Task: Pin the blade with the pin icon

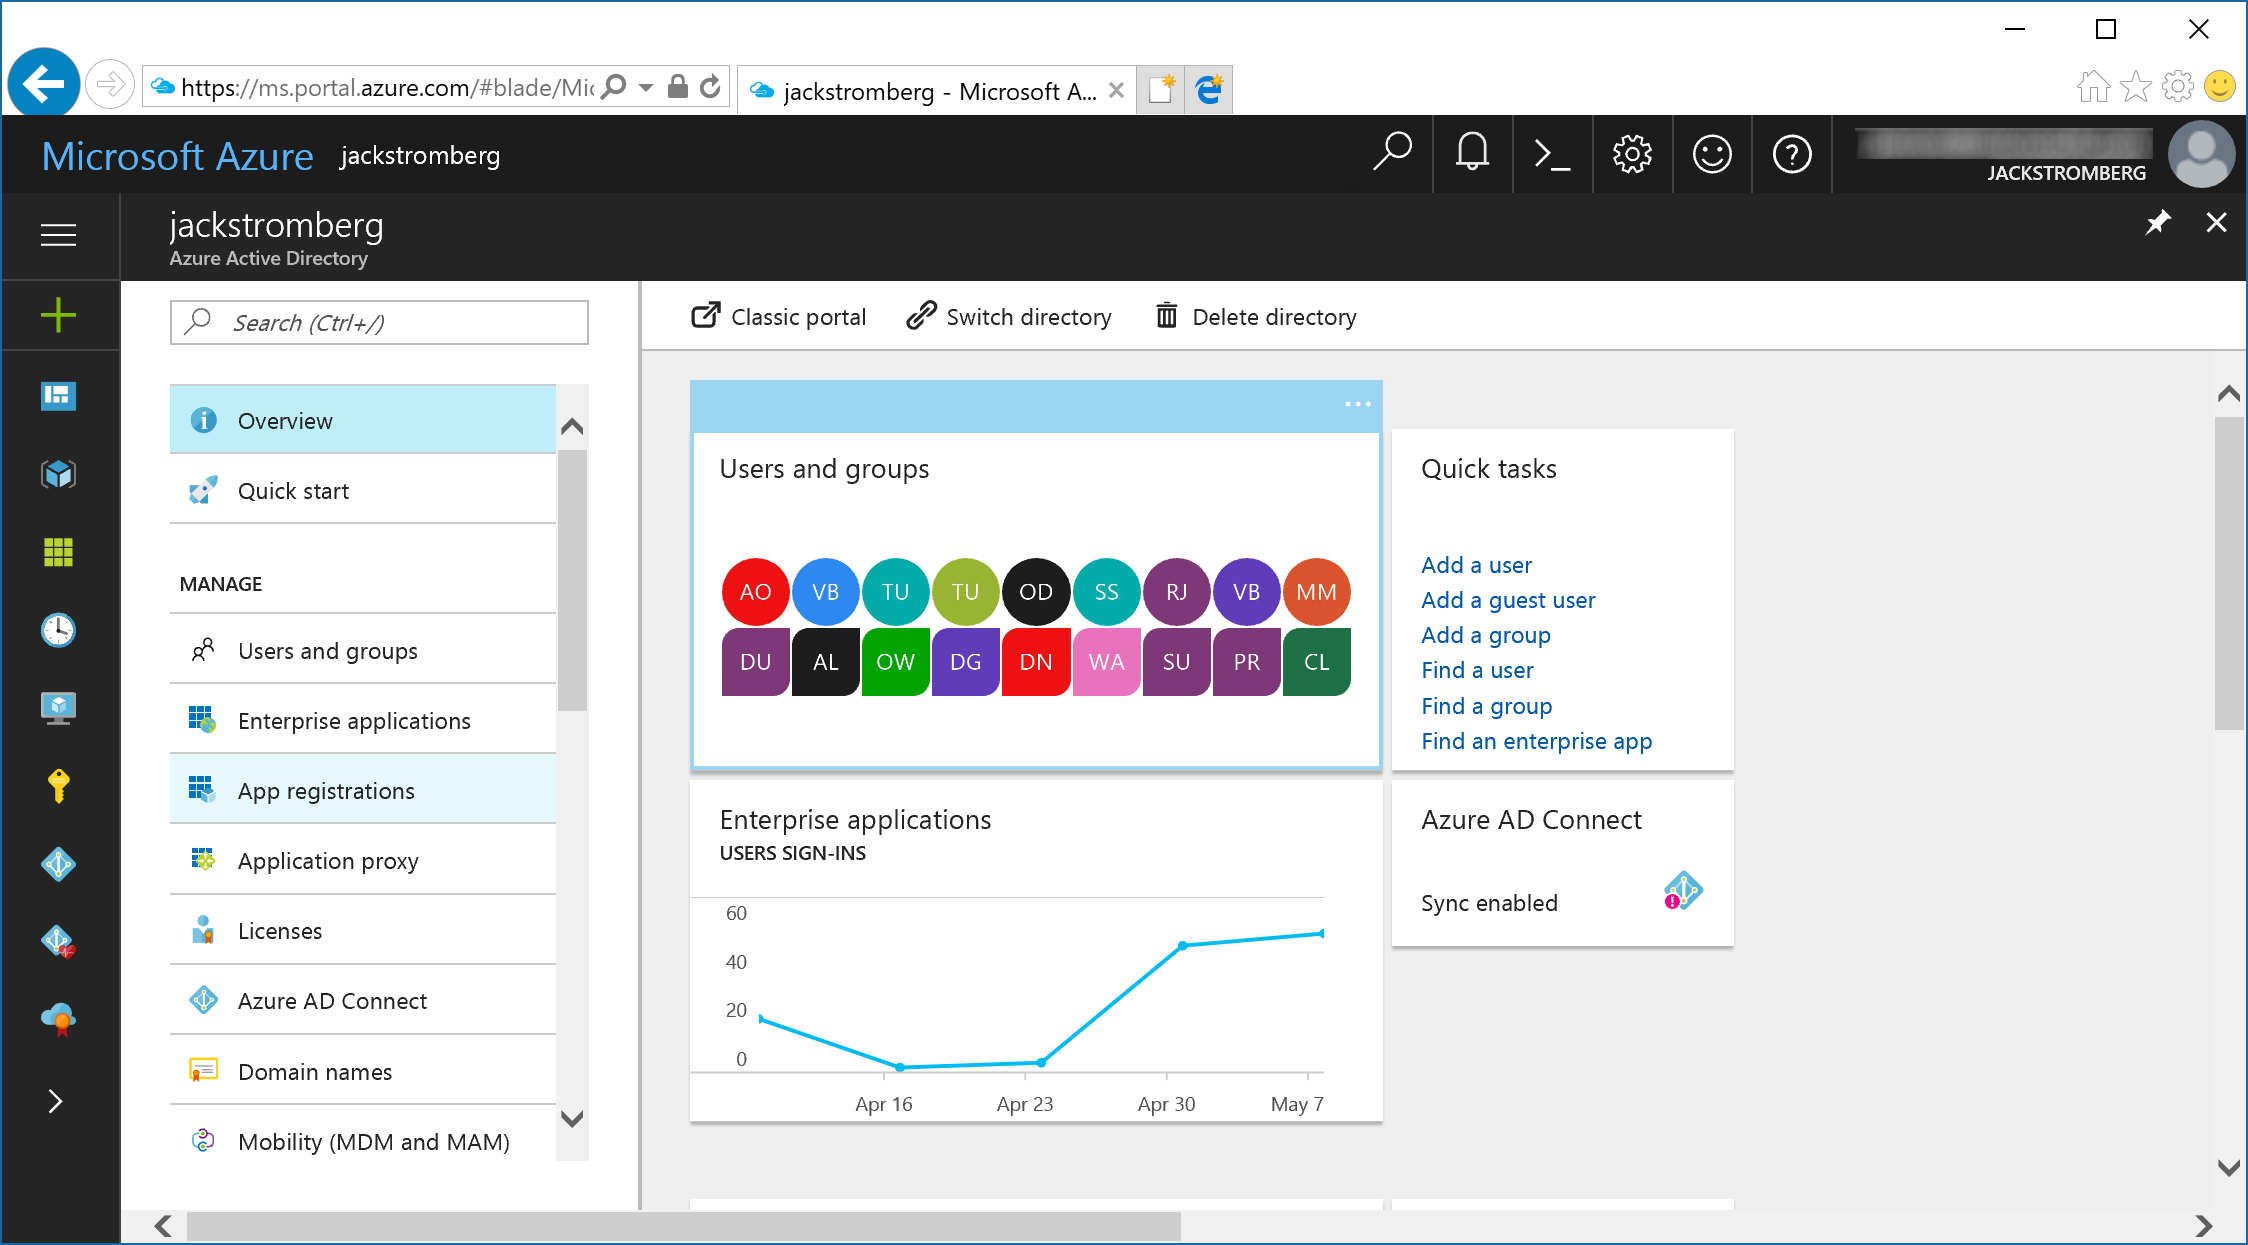Action: 2157,222
